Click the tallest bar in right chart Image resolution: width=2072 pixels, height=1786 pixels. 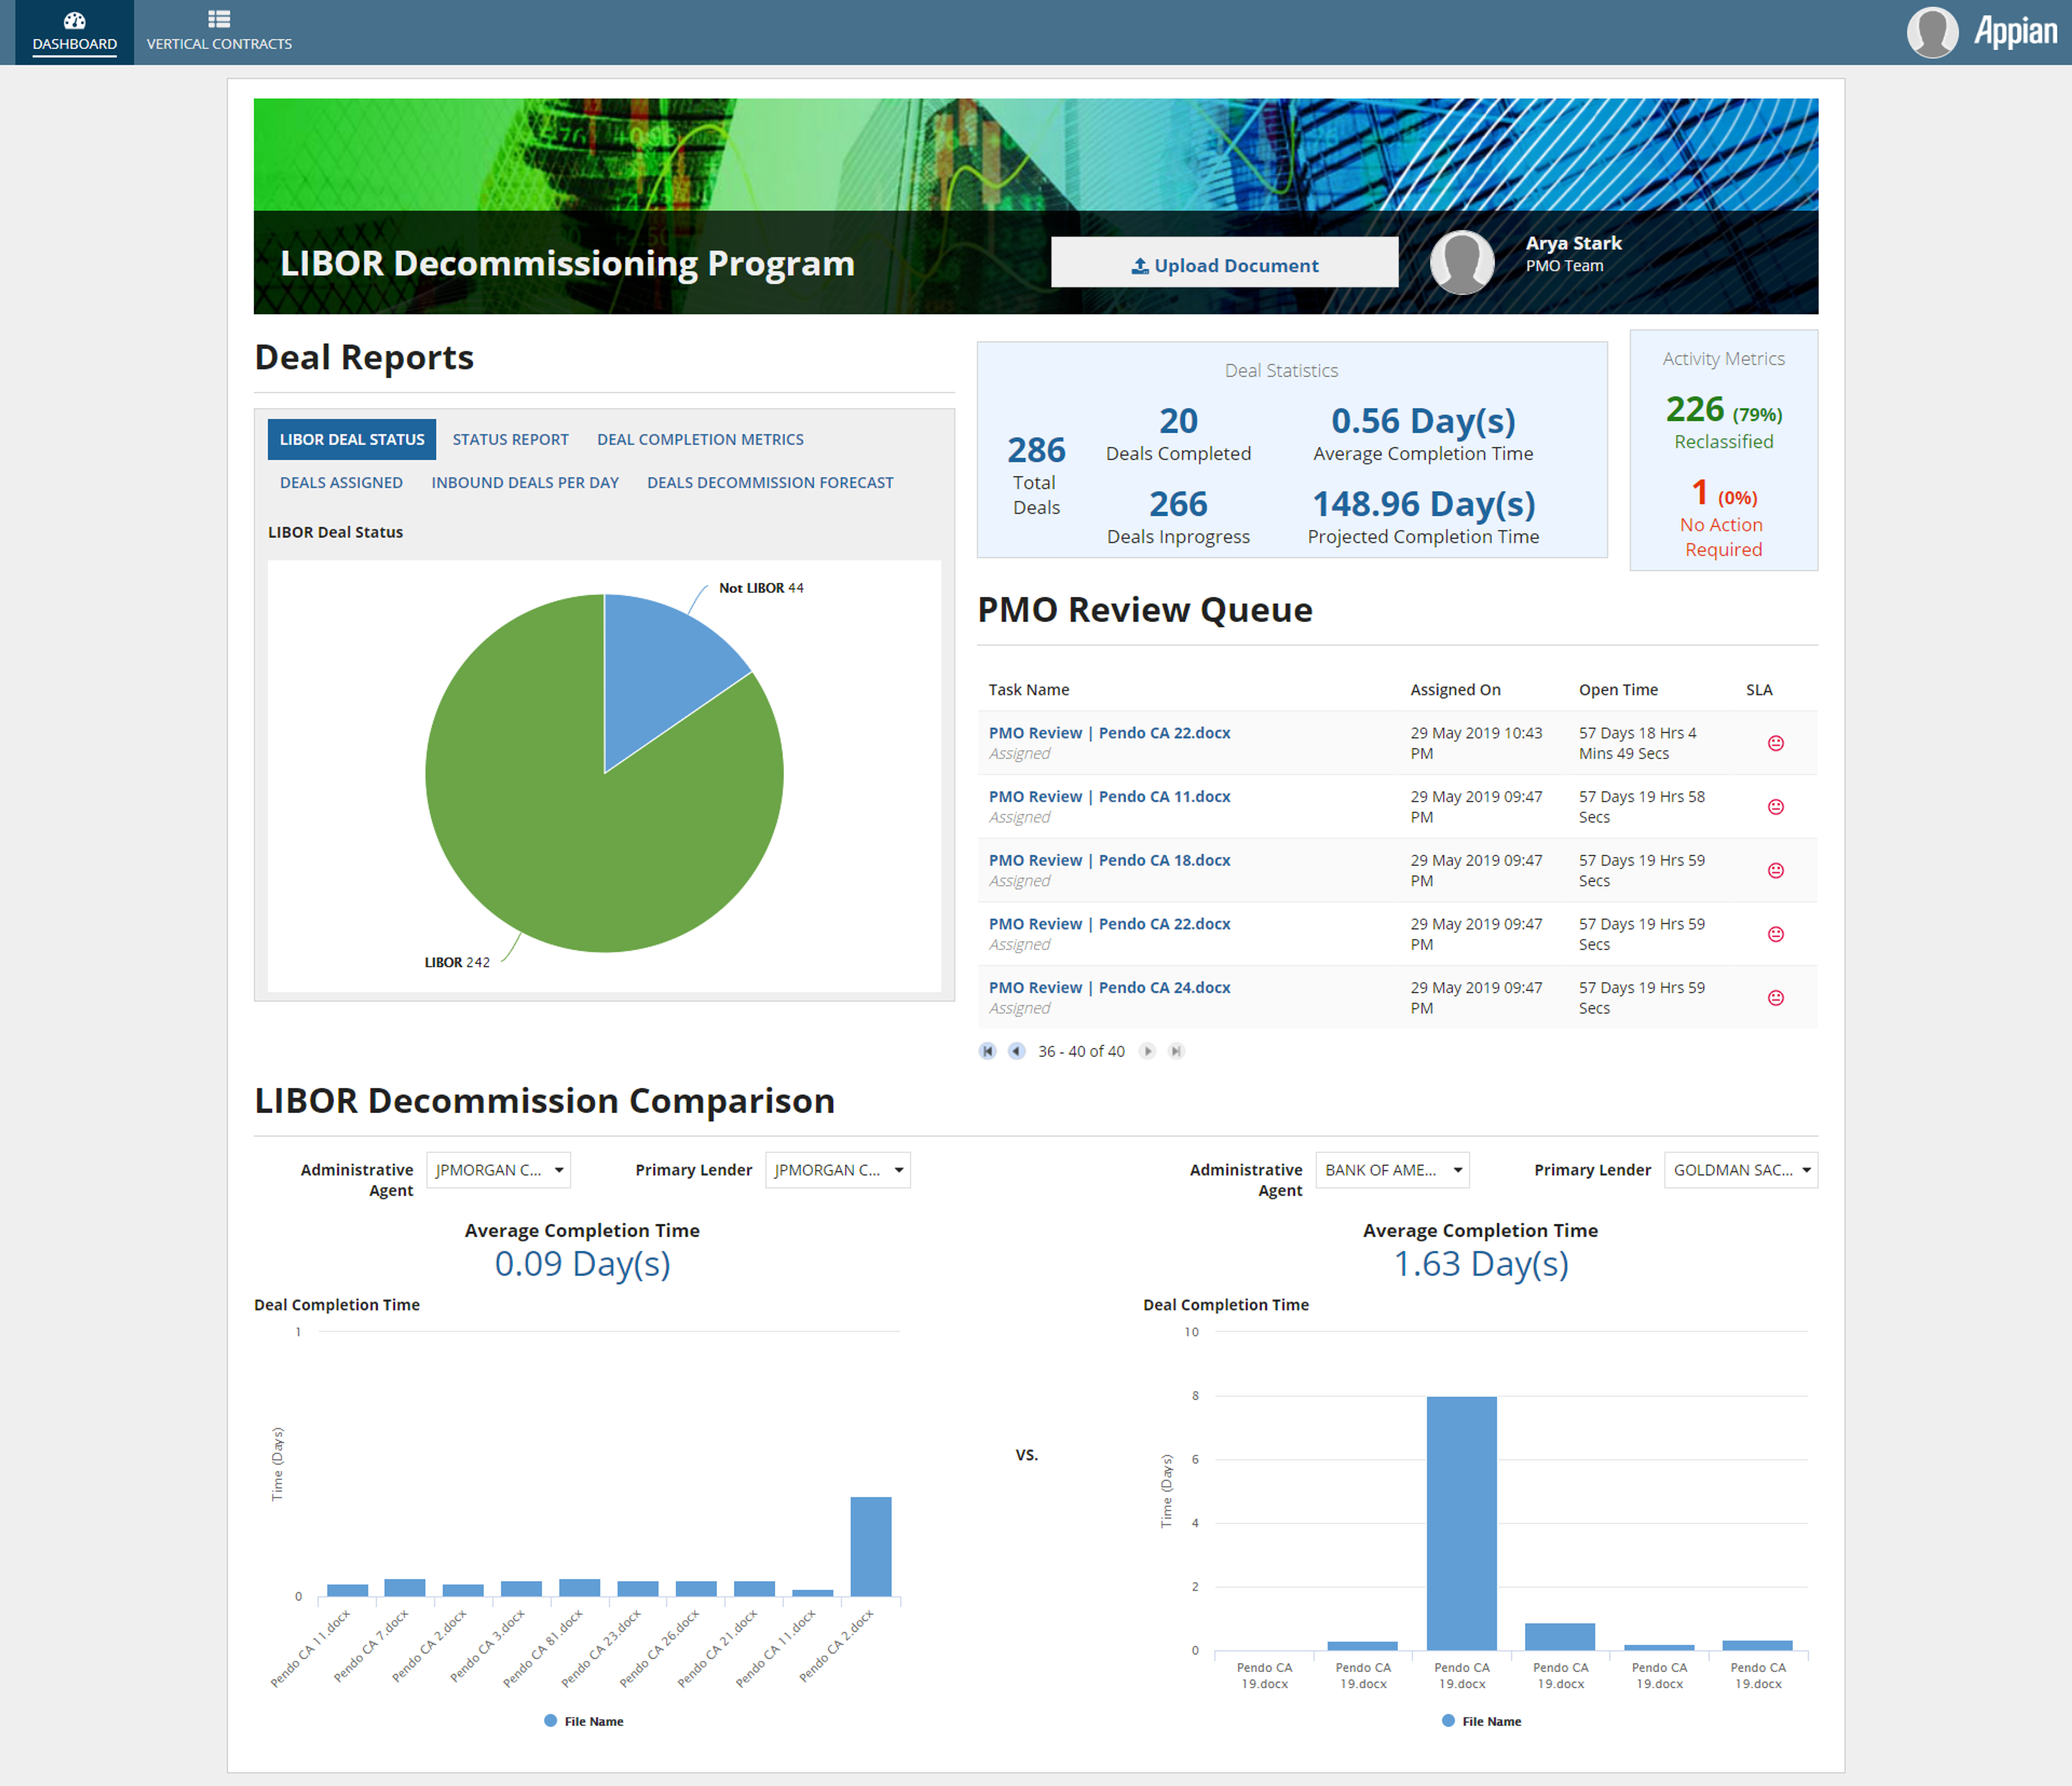[x=1462, y=1523]
